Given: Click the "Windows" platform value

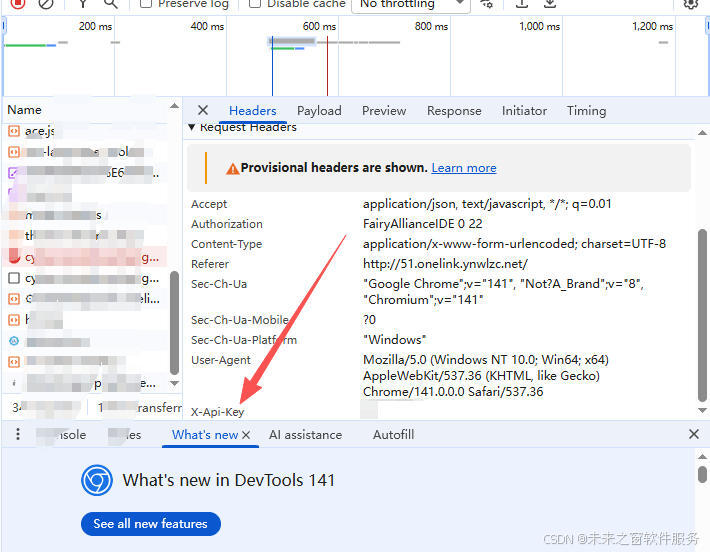Looking at the screenshot, I should [x=394, y=340].
